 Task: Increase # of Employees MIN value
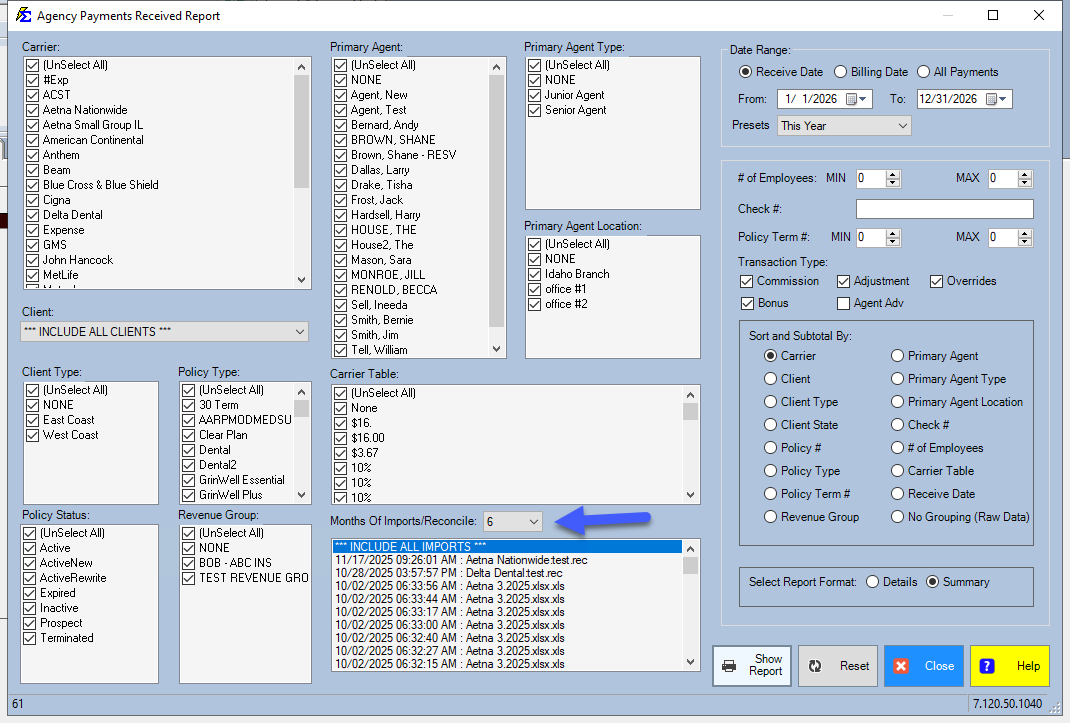(x=893, y=174)
